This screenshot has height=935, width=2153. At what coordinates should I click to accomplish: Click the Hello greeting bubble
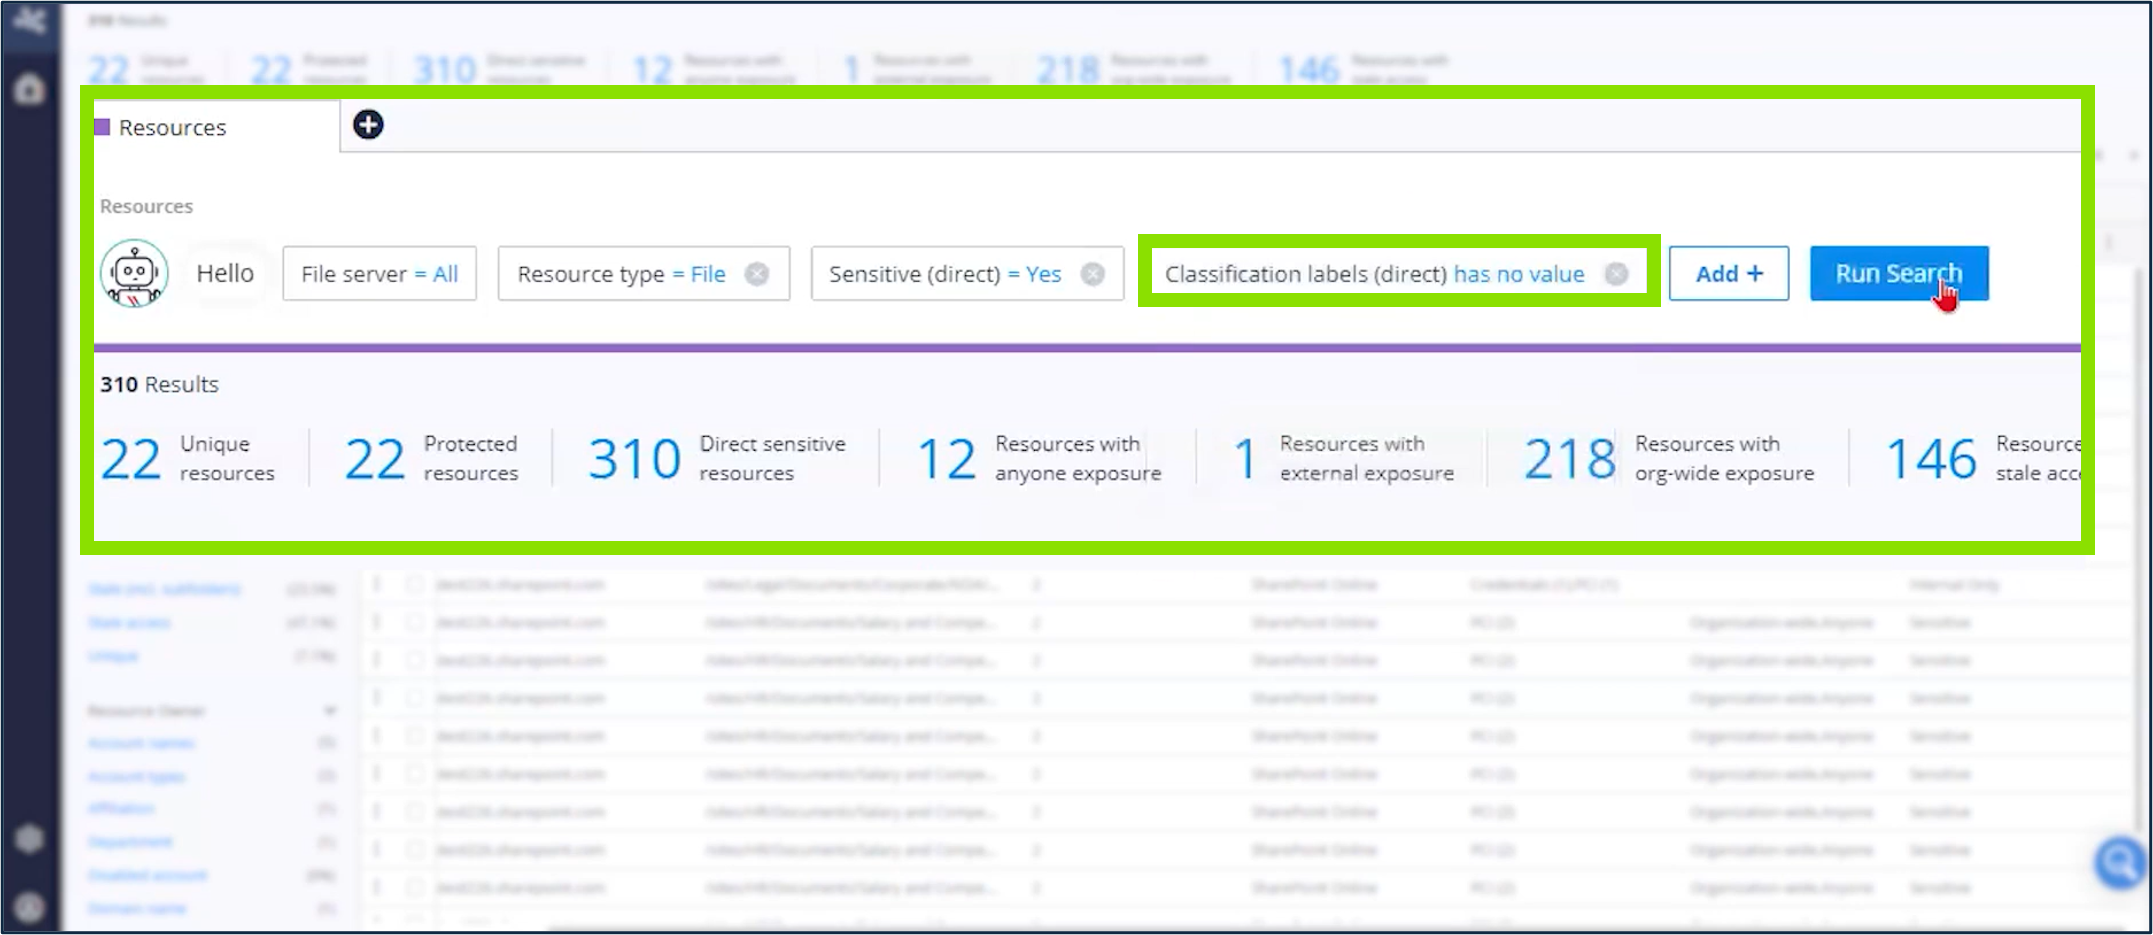click(225, 274)
